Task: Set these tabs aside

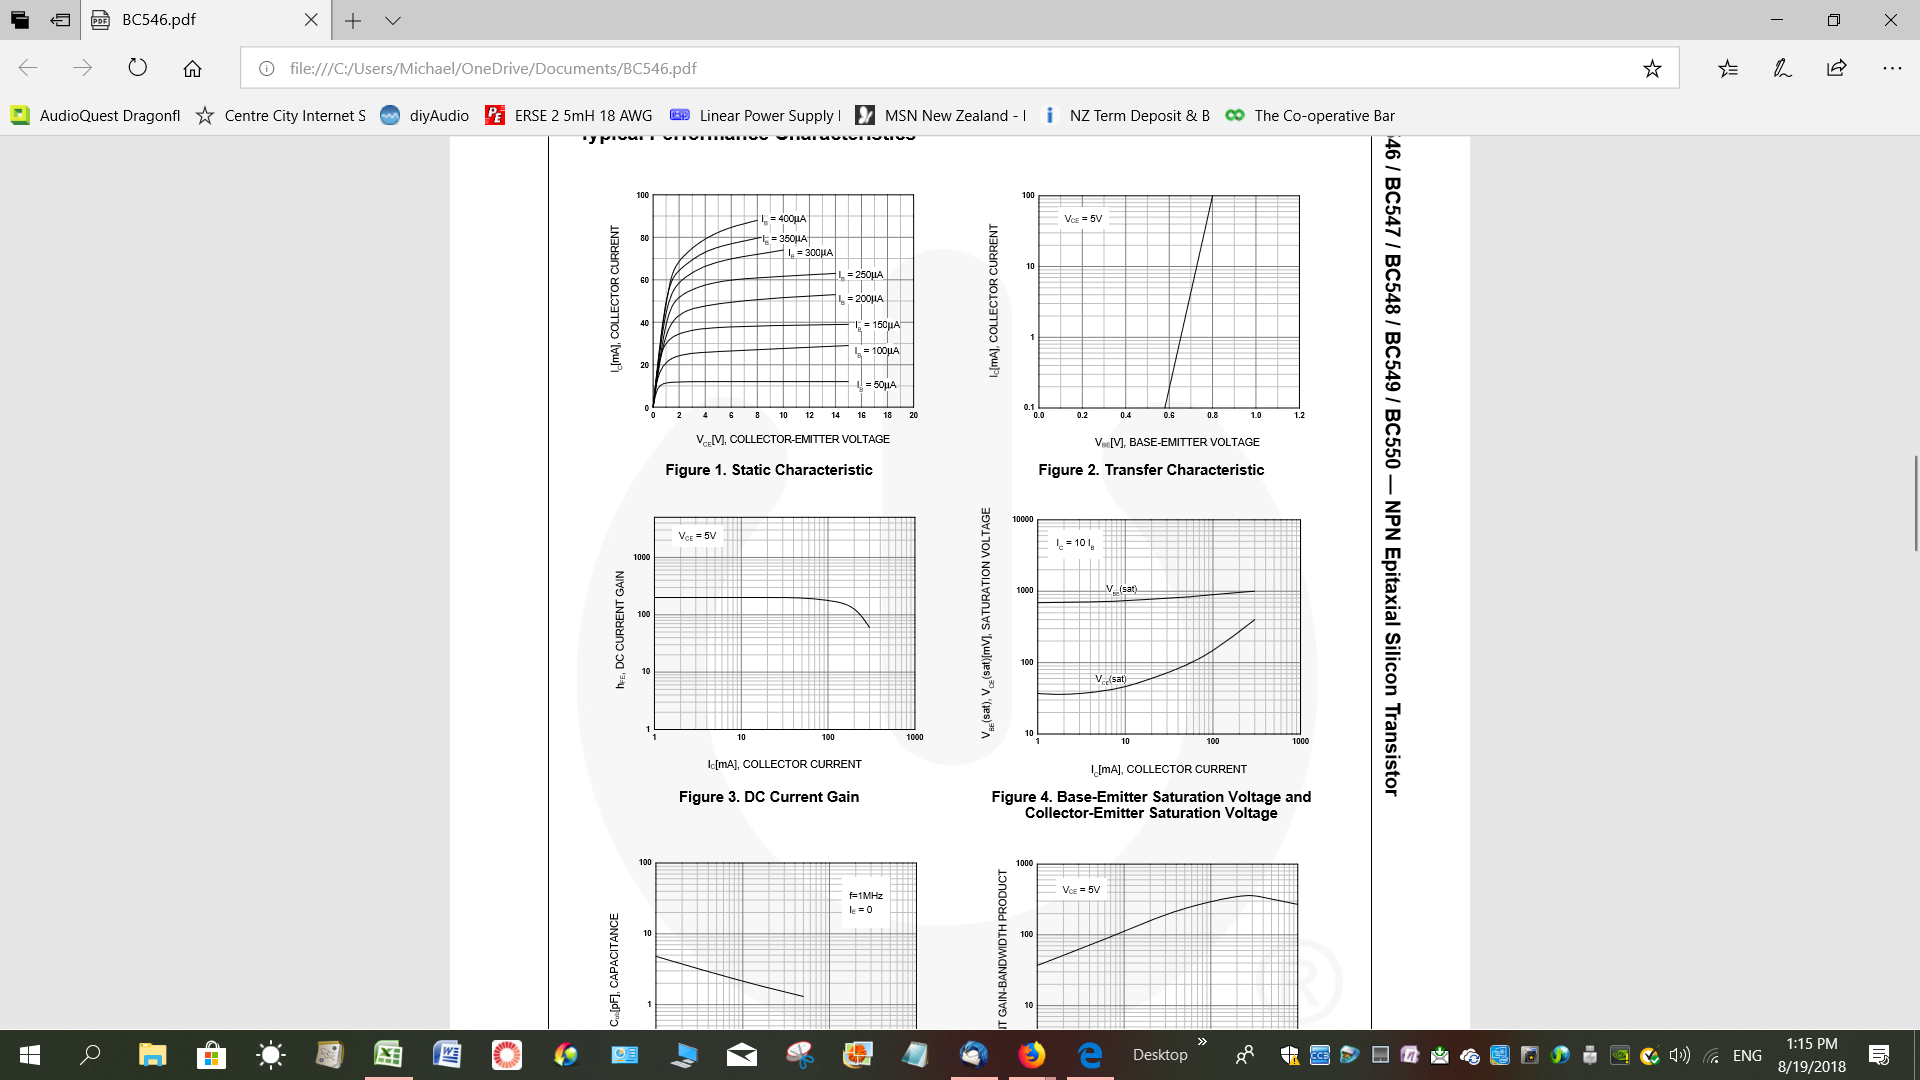Action: click(61, 20)
